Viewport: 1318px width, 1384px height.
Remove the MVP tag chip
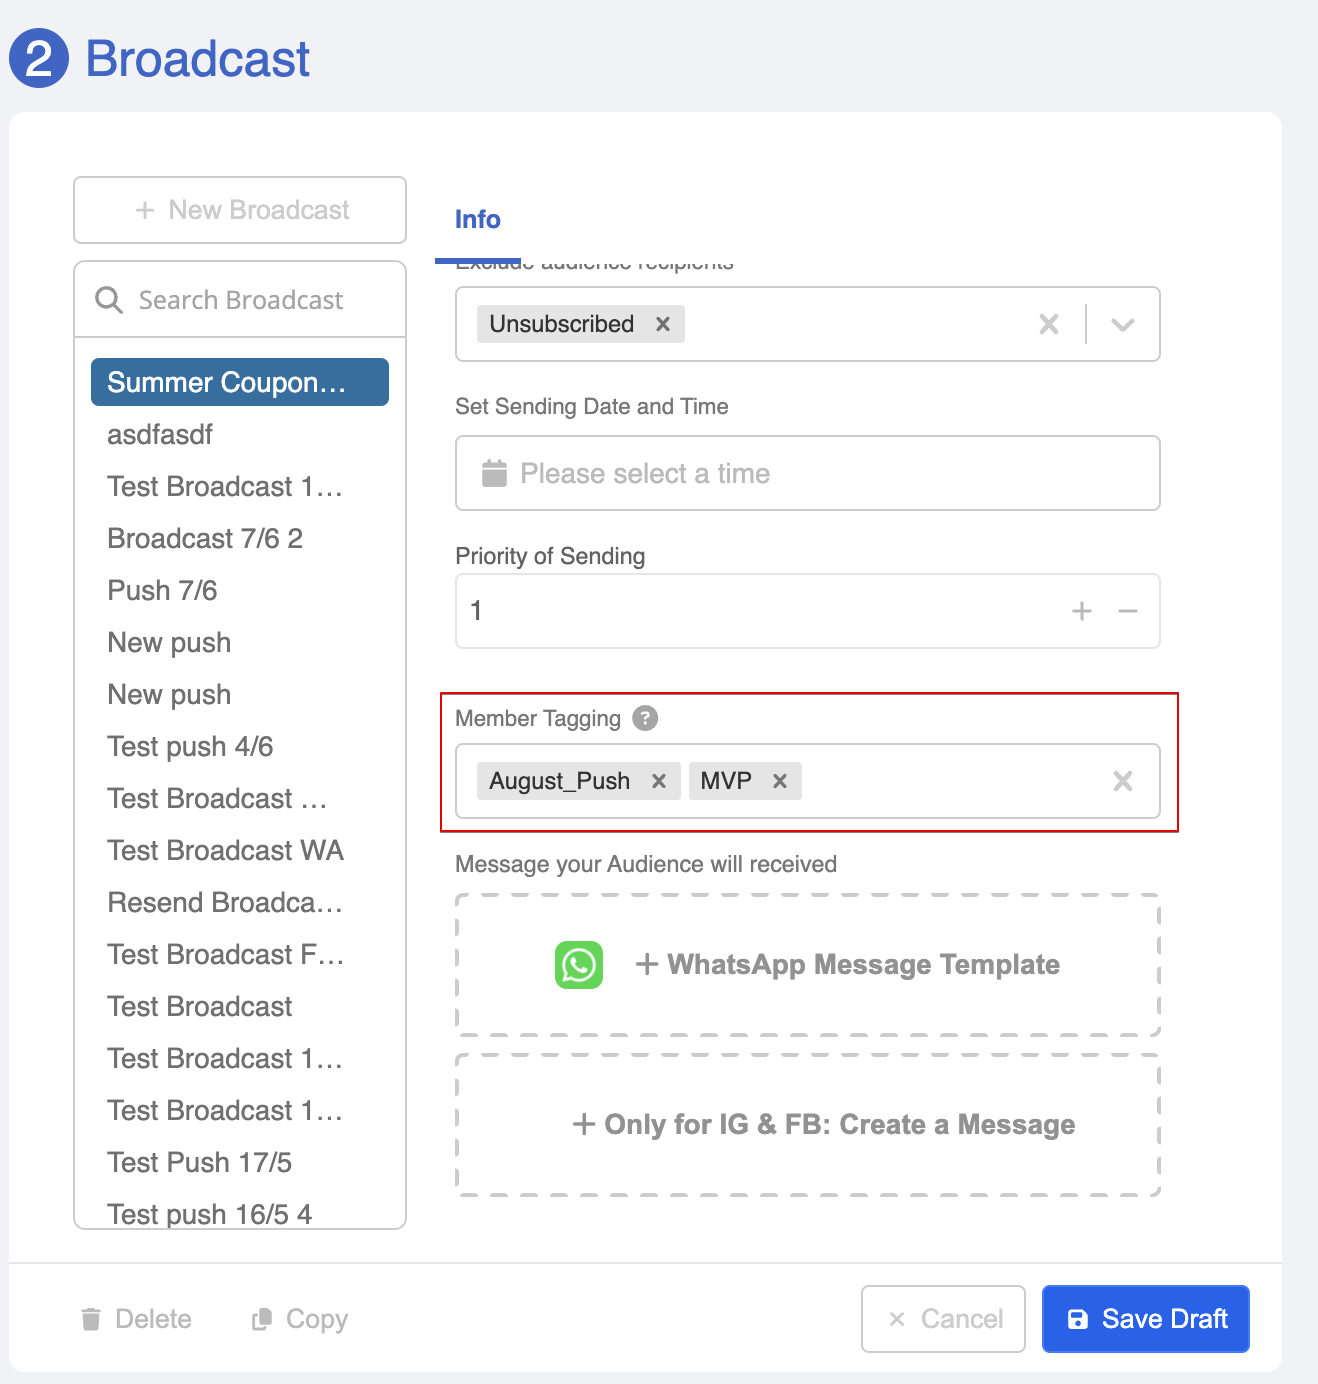780,781
